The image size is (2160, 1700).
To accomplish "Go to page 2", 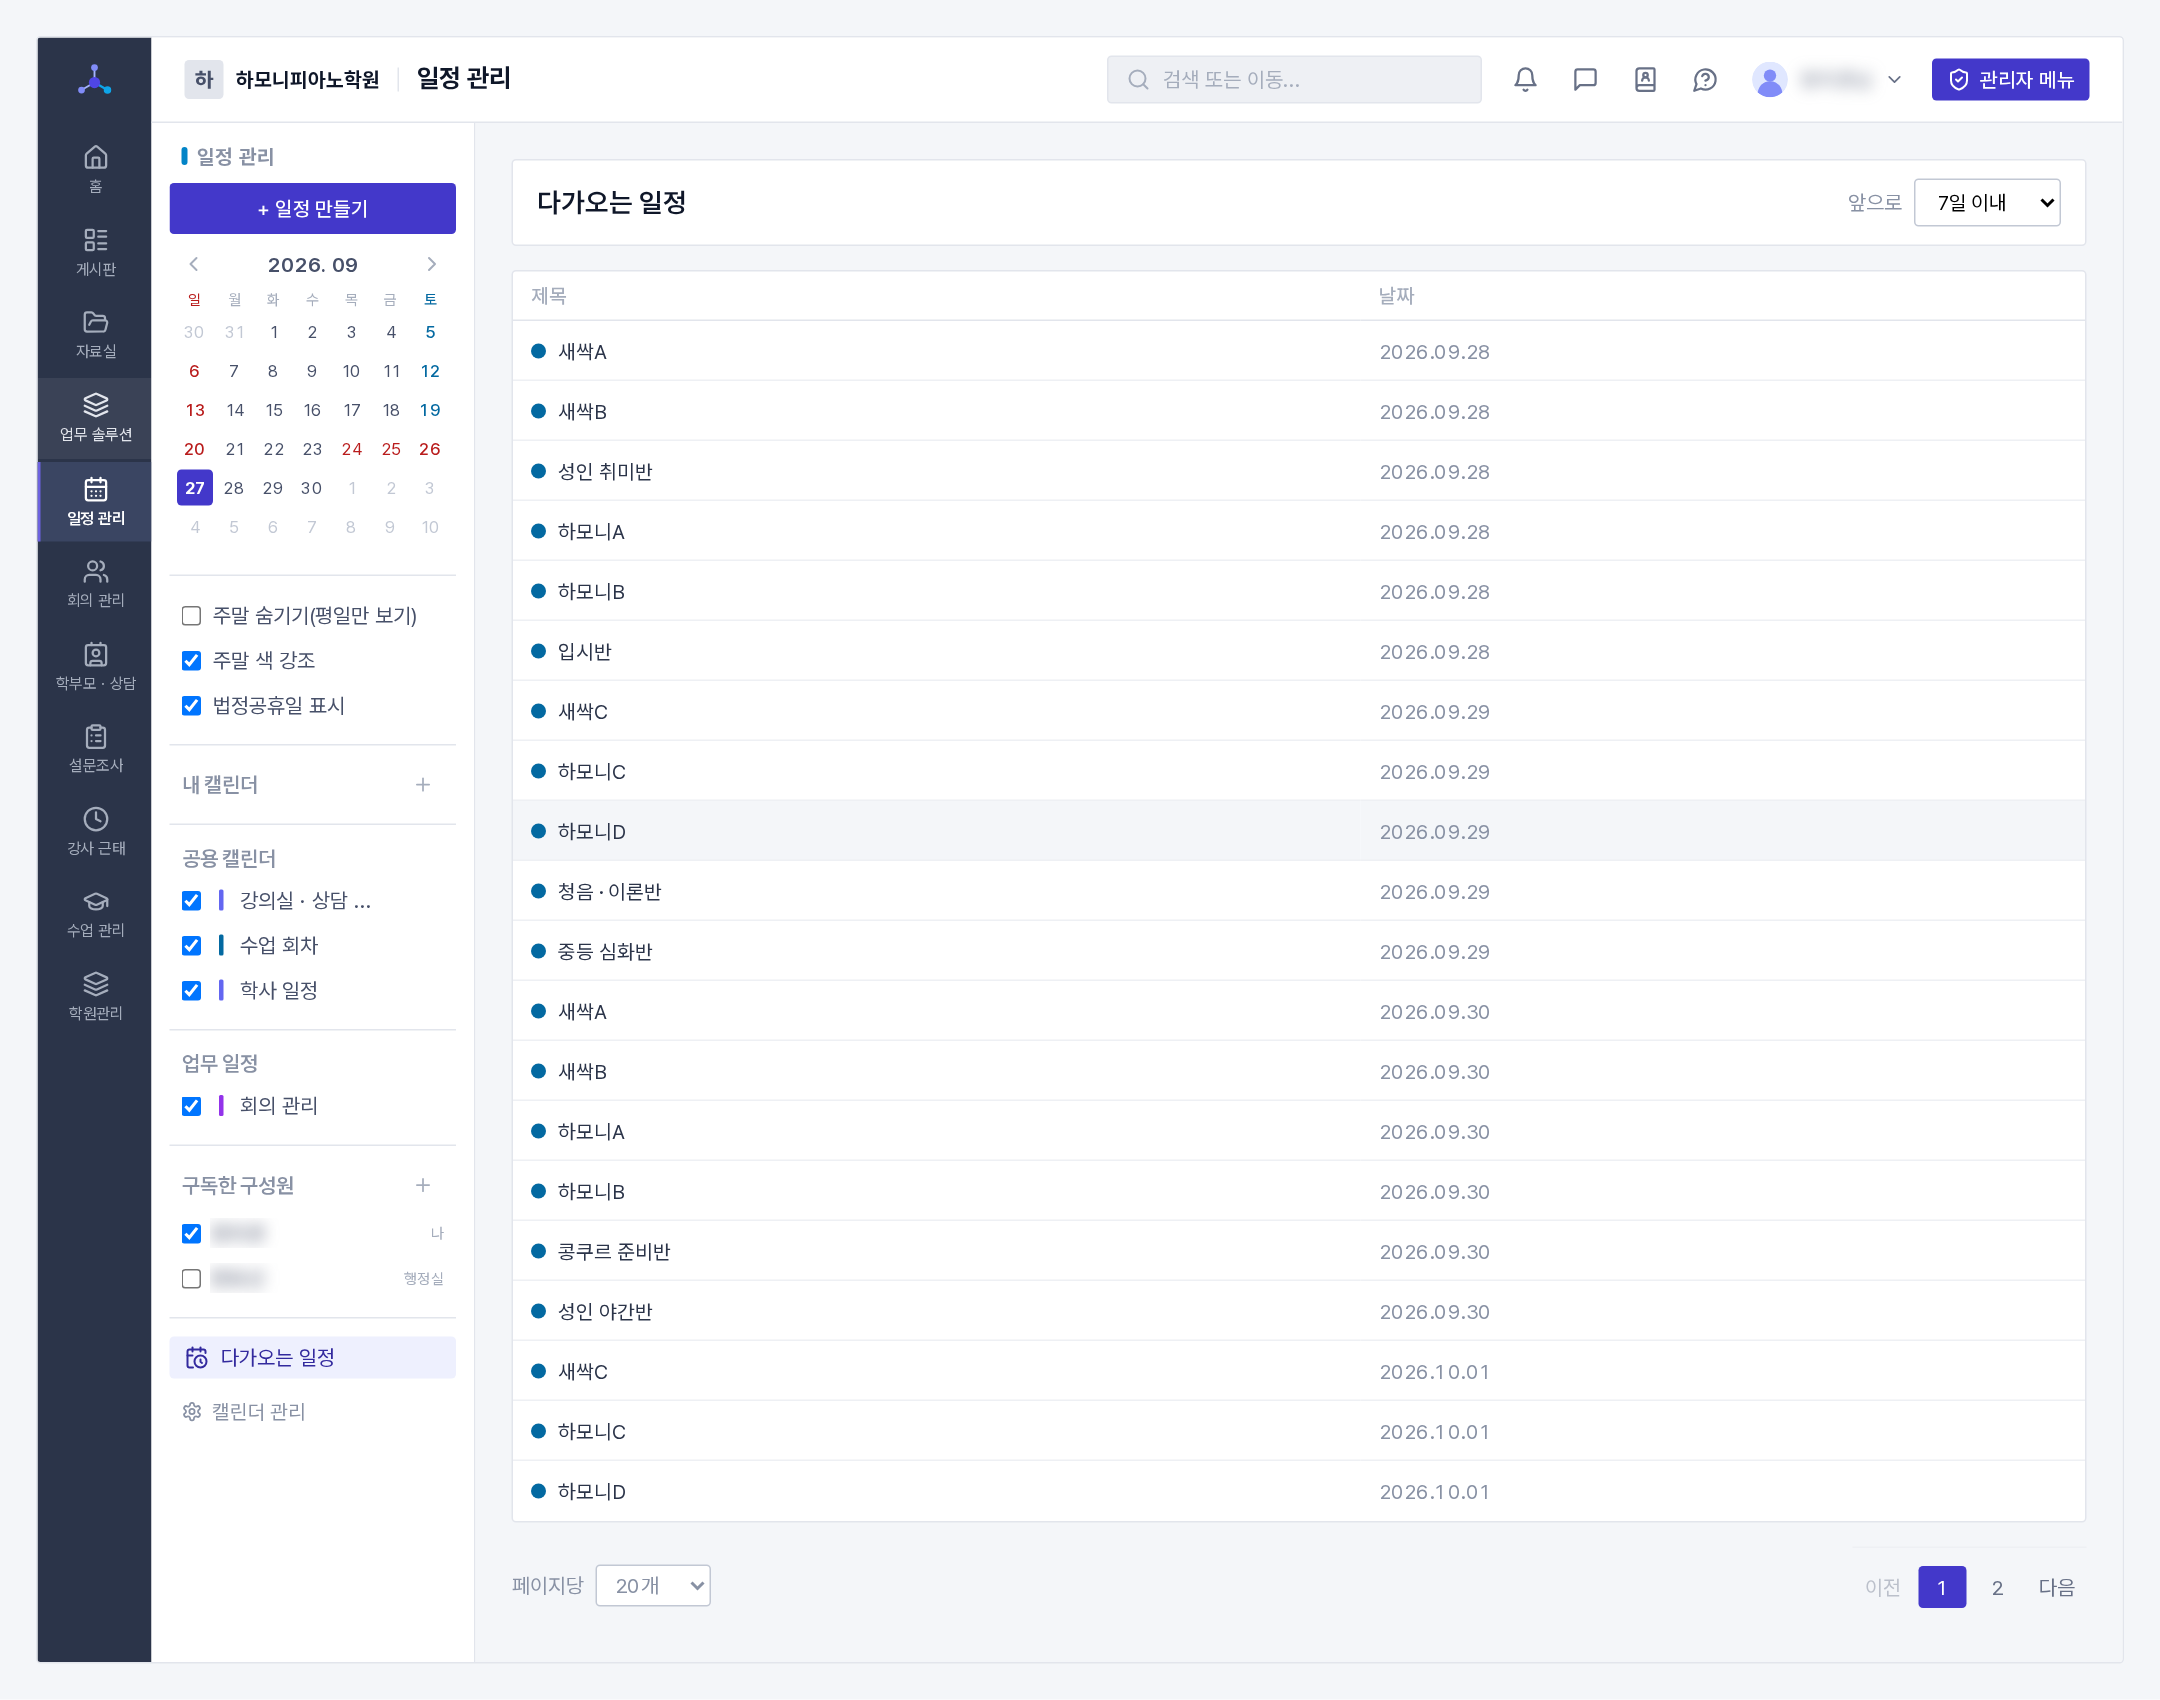I will pos(1997,1588).
